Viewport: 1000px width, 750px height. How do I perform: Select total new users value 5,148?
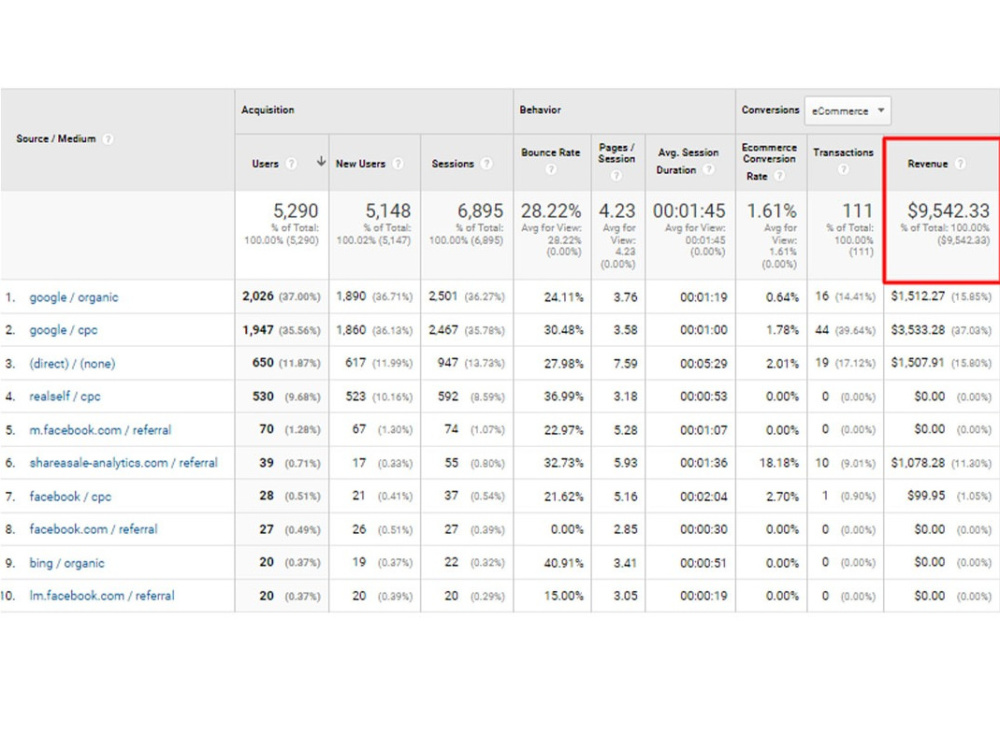[388, 210]
